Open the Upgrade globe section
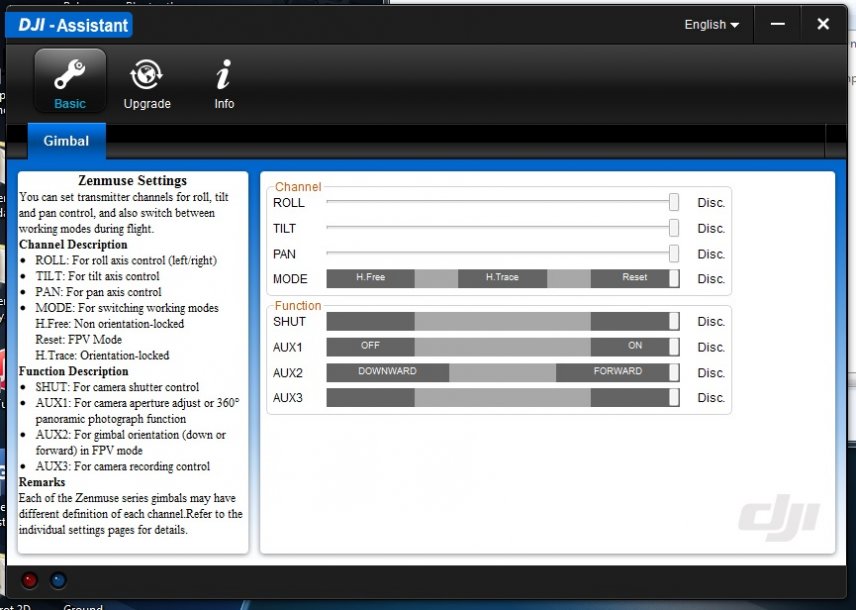Image resolution: width=856 pixels, height=610 pixels. point(147,84)
